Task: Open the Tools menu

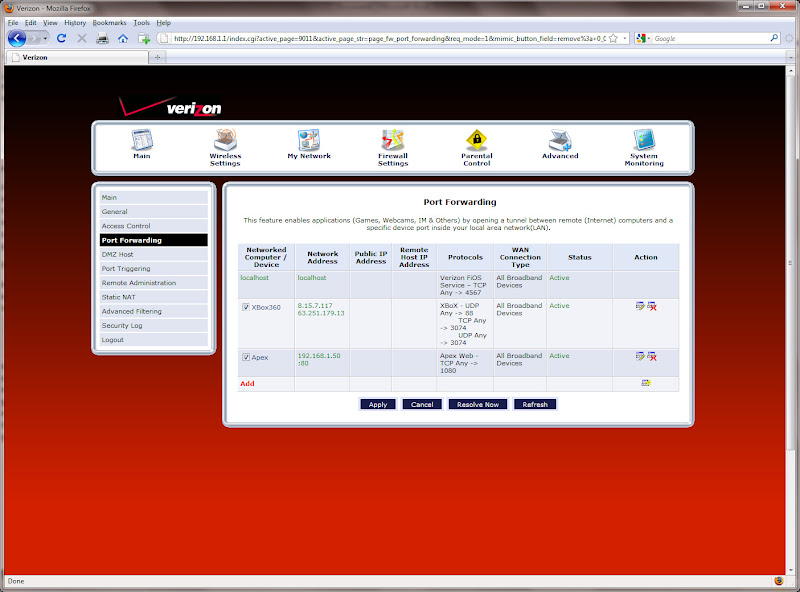Action: pyautogui.click(x=141, y=22)
